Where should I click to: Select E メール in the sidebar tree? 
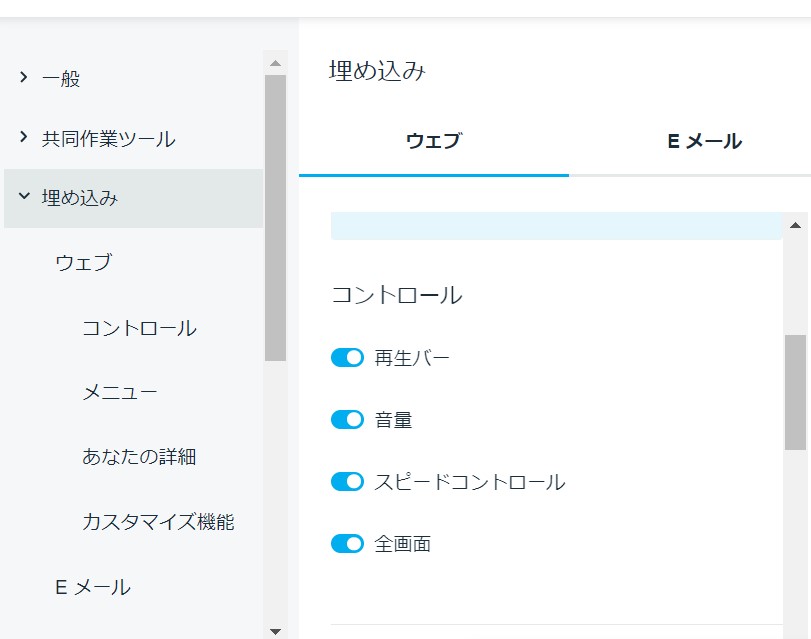pyautogui.click(x=93, y=587)
